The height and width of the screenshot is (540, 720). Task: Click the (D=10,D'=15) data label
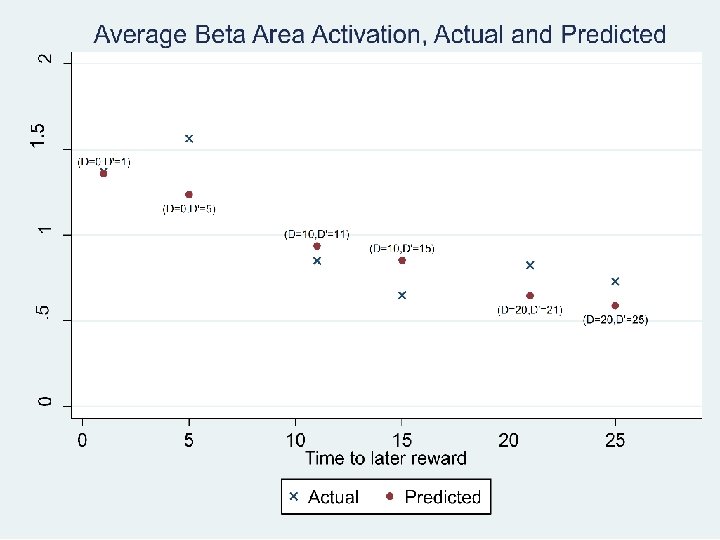(402, 247)
